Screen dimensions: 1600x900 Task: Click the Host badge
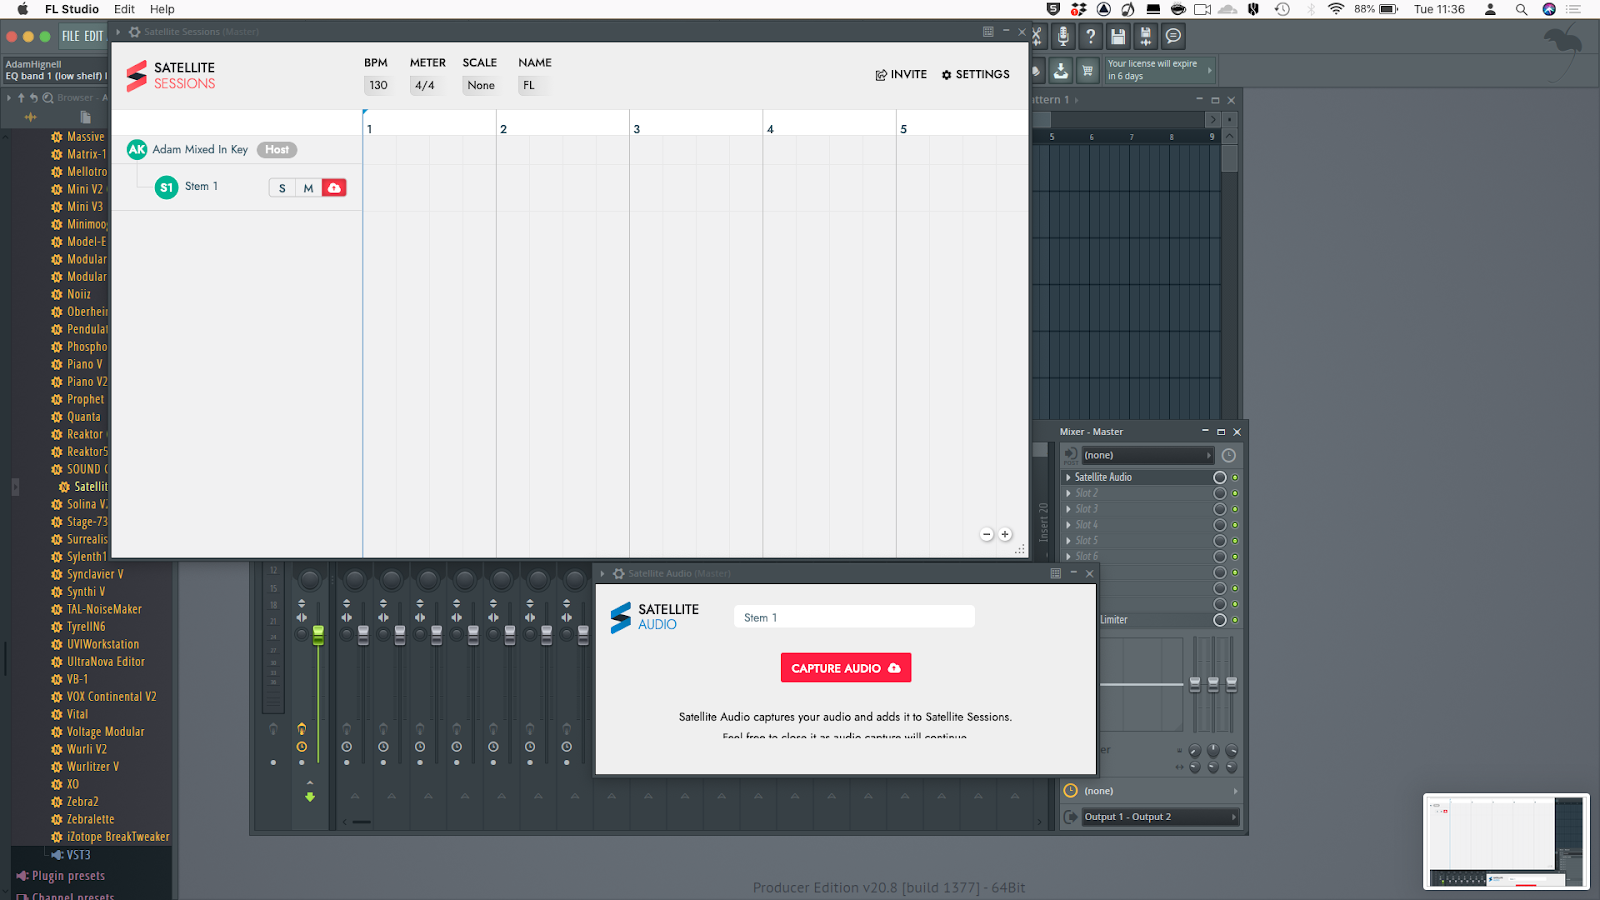[x=277, y=150]
